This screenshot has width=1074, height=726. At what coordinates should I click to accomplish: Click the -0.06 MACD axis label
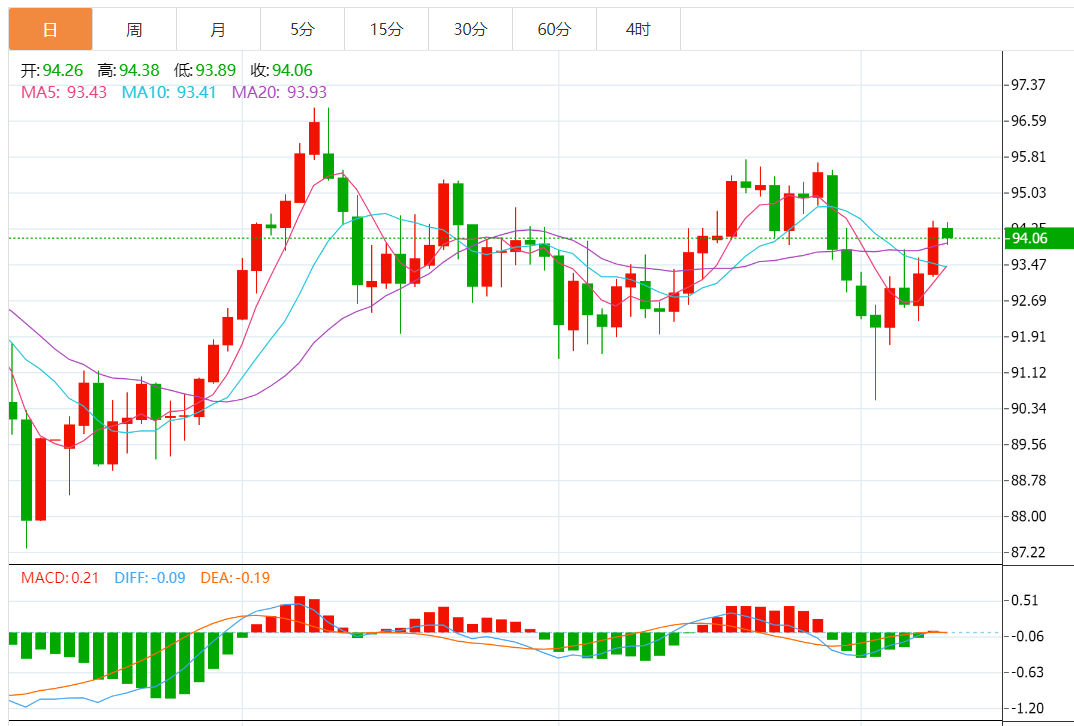pyautogui.click(x=1029, y=636)
